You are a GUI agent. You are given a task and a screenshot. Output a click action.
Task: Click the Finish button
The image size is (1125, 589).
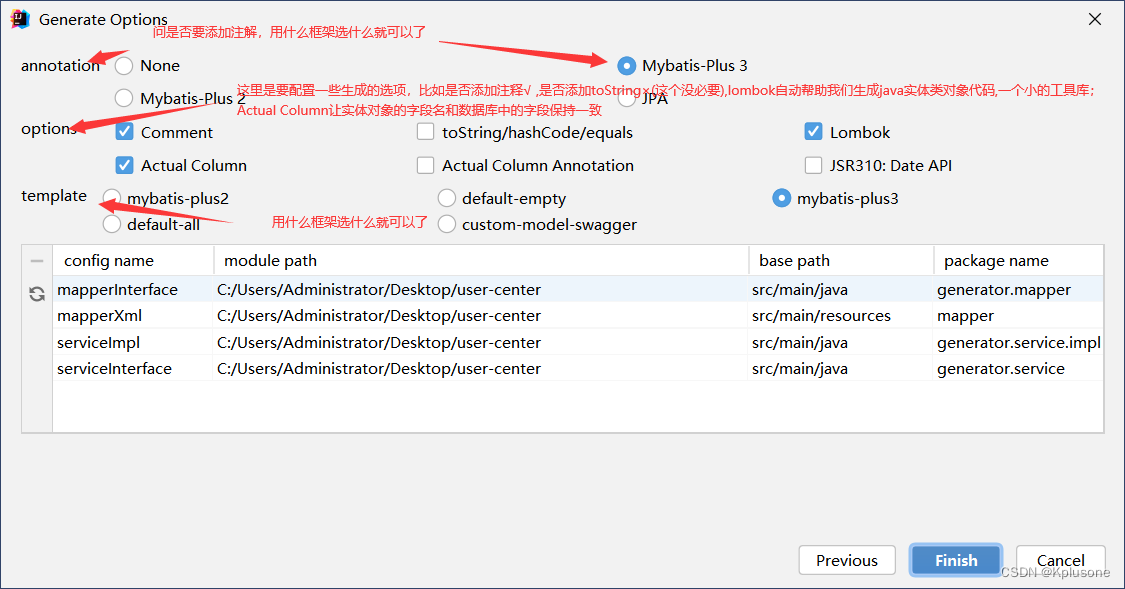click(956, 560)
